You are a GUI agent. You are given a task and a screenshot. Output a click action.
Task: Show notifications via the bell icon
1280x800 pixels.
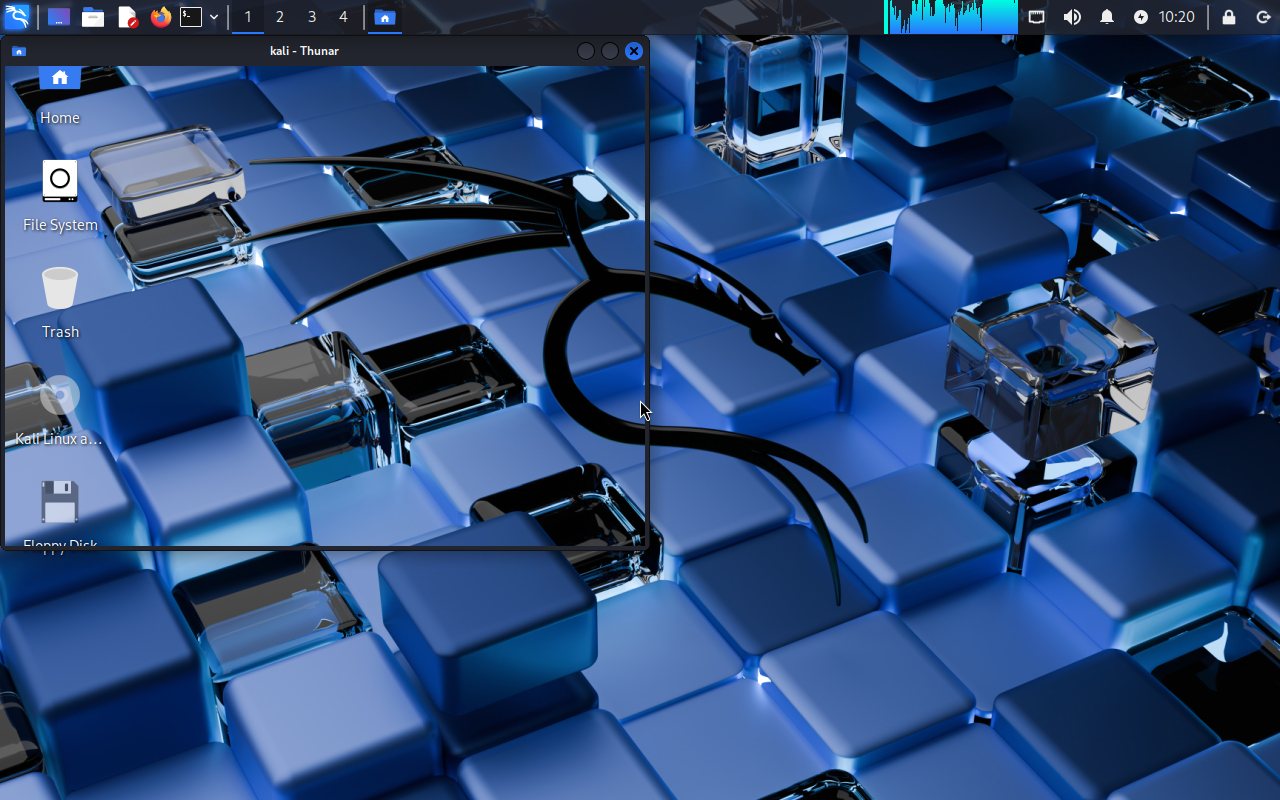pos(1107,17)
